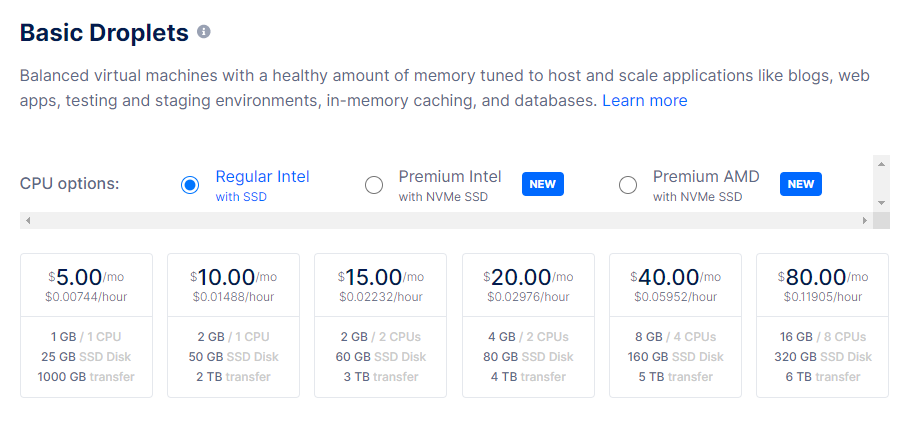
Task: Click the up arrow of vertical scrollbar
Action: (x=881, y=164)
